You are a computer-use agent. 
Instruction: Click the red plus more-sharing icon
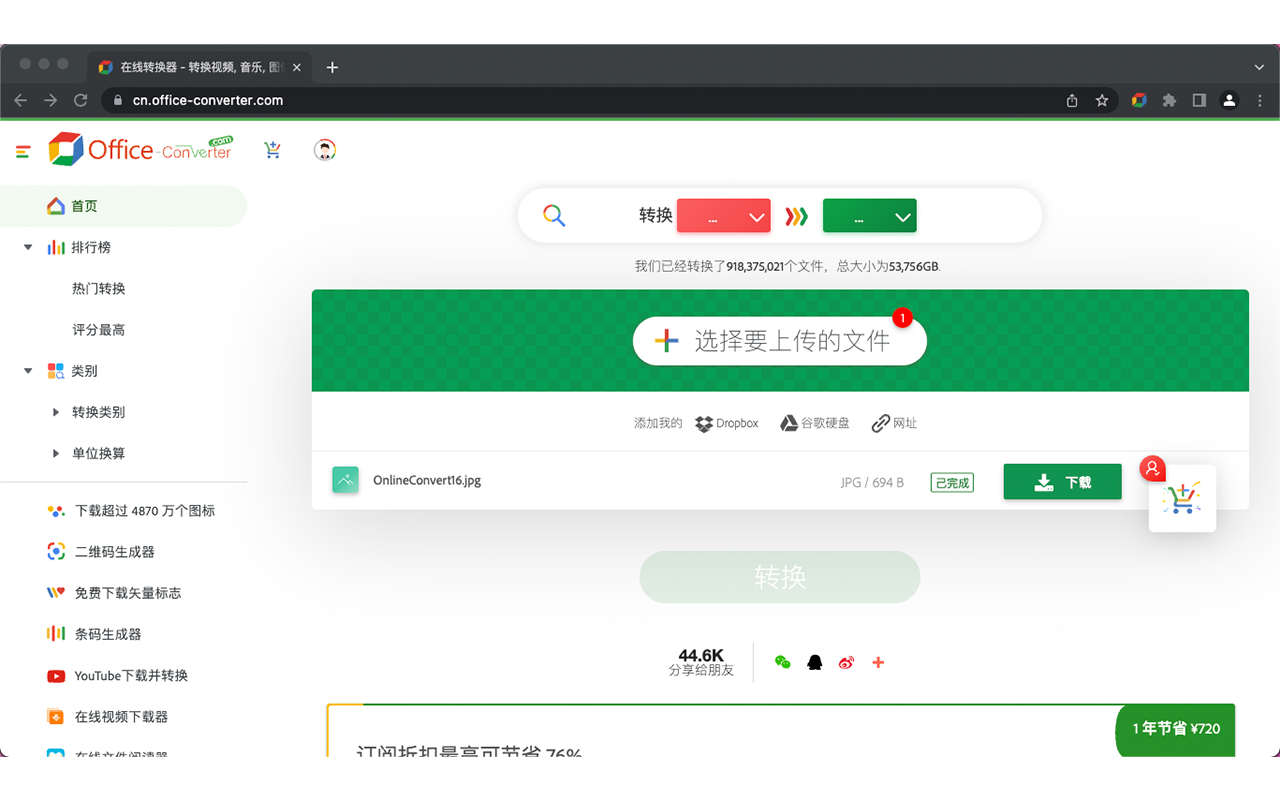[878, 662]
